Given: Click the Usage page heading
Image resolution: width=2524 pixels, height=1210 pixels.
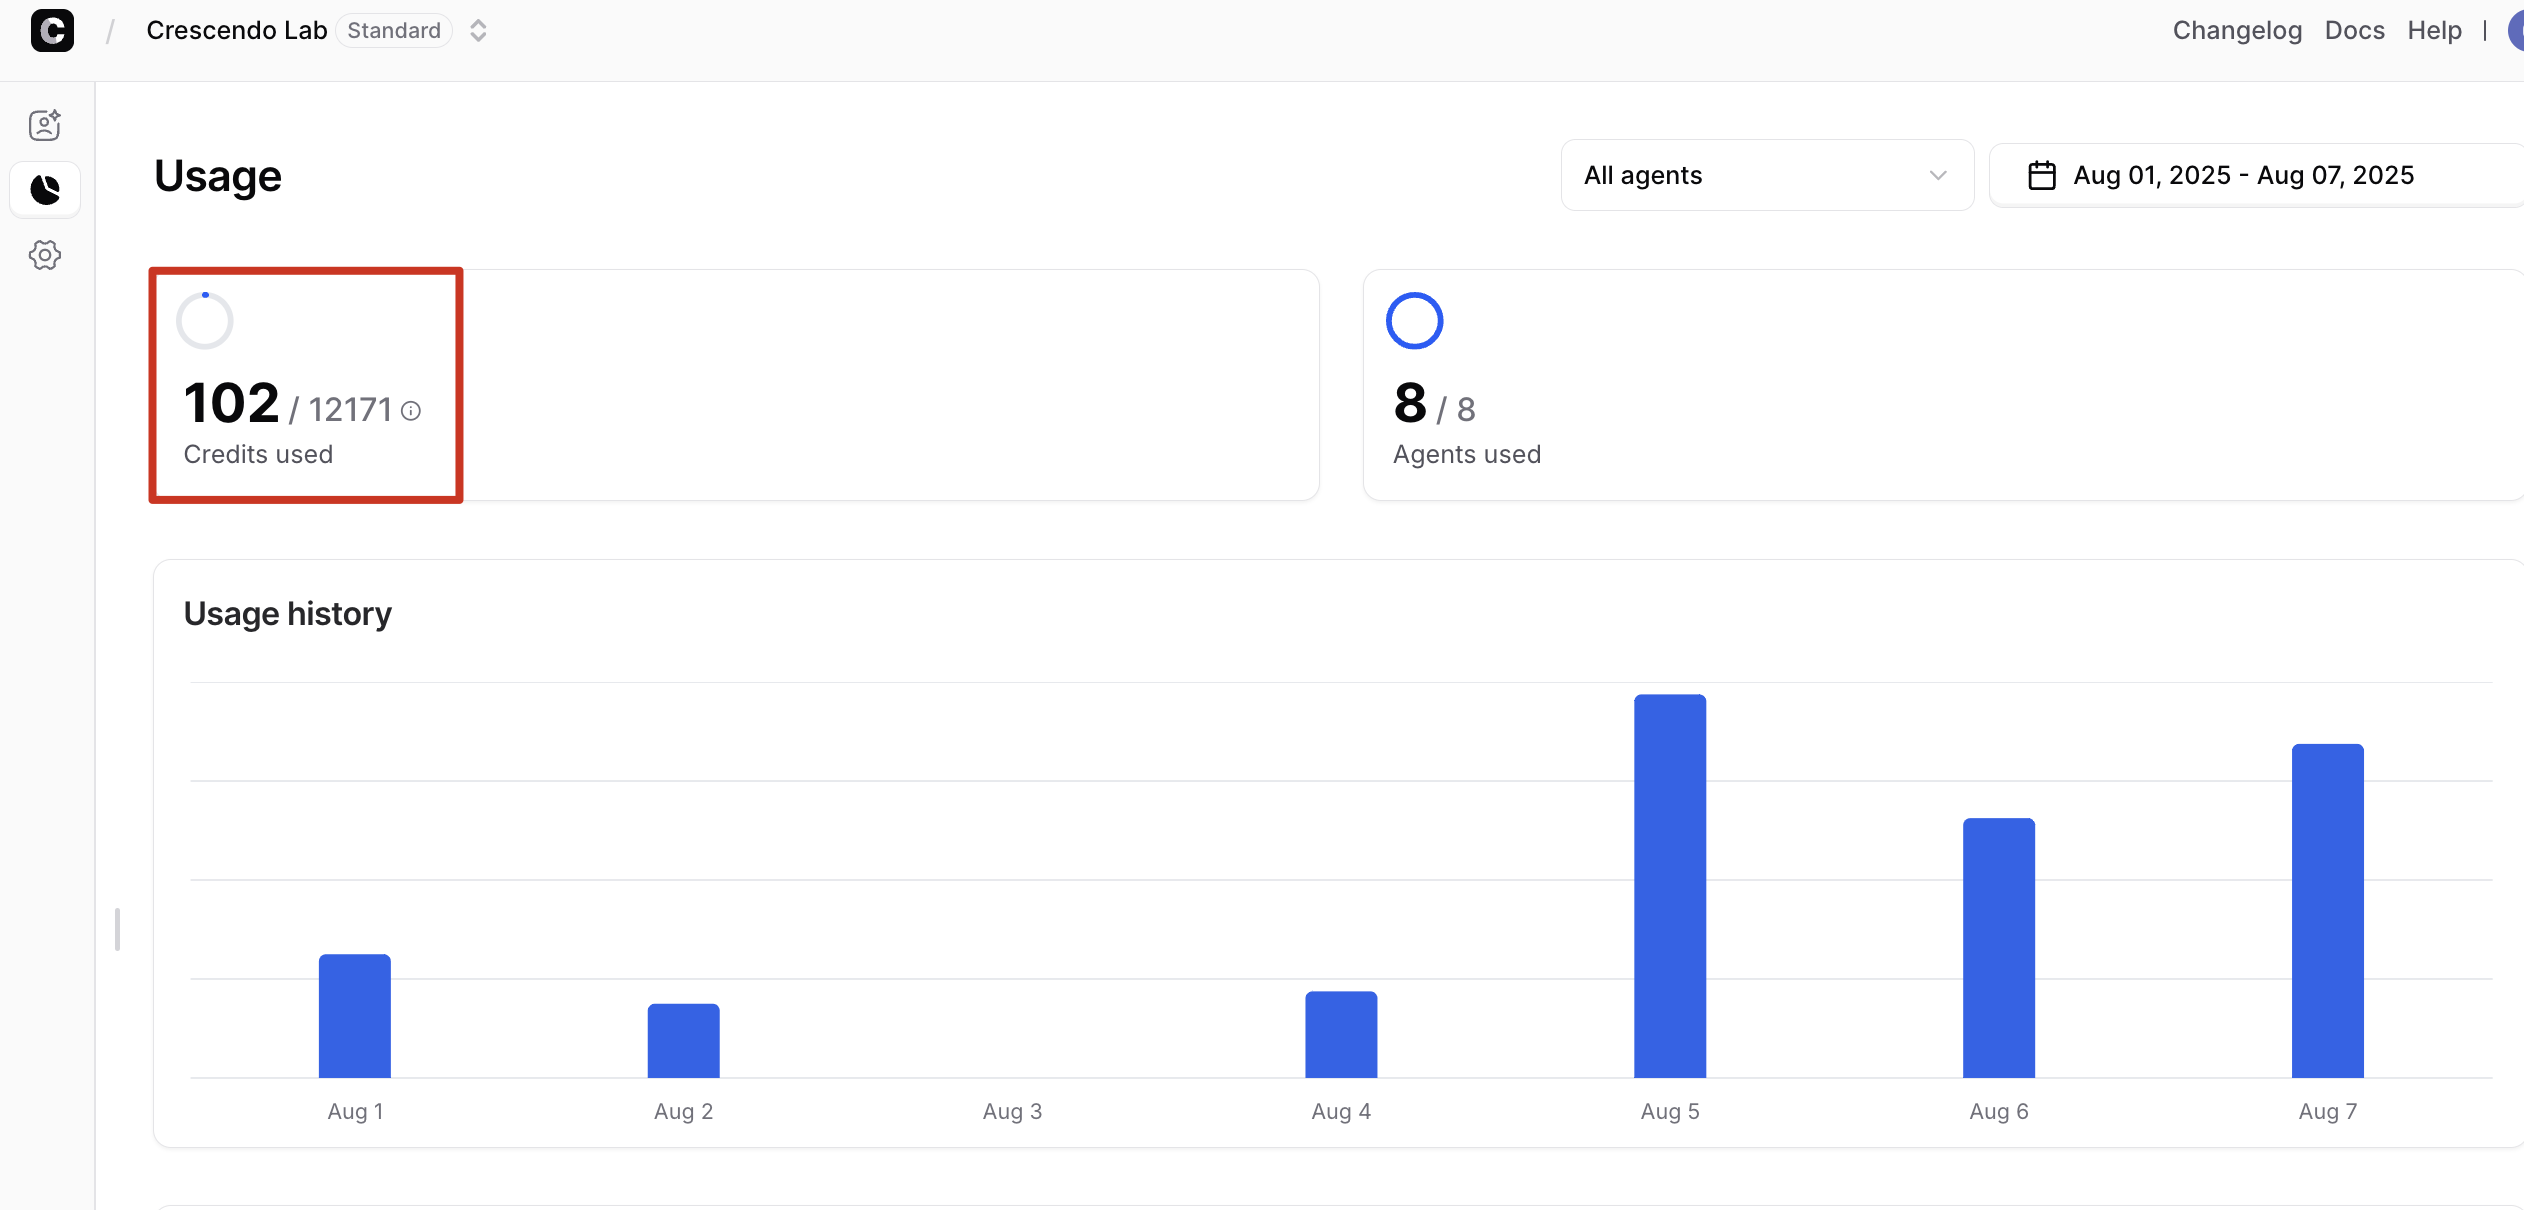Looking at the screenshot, I should [218, 177].
